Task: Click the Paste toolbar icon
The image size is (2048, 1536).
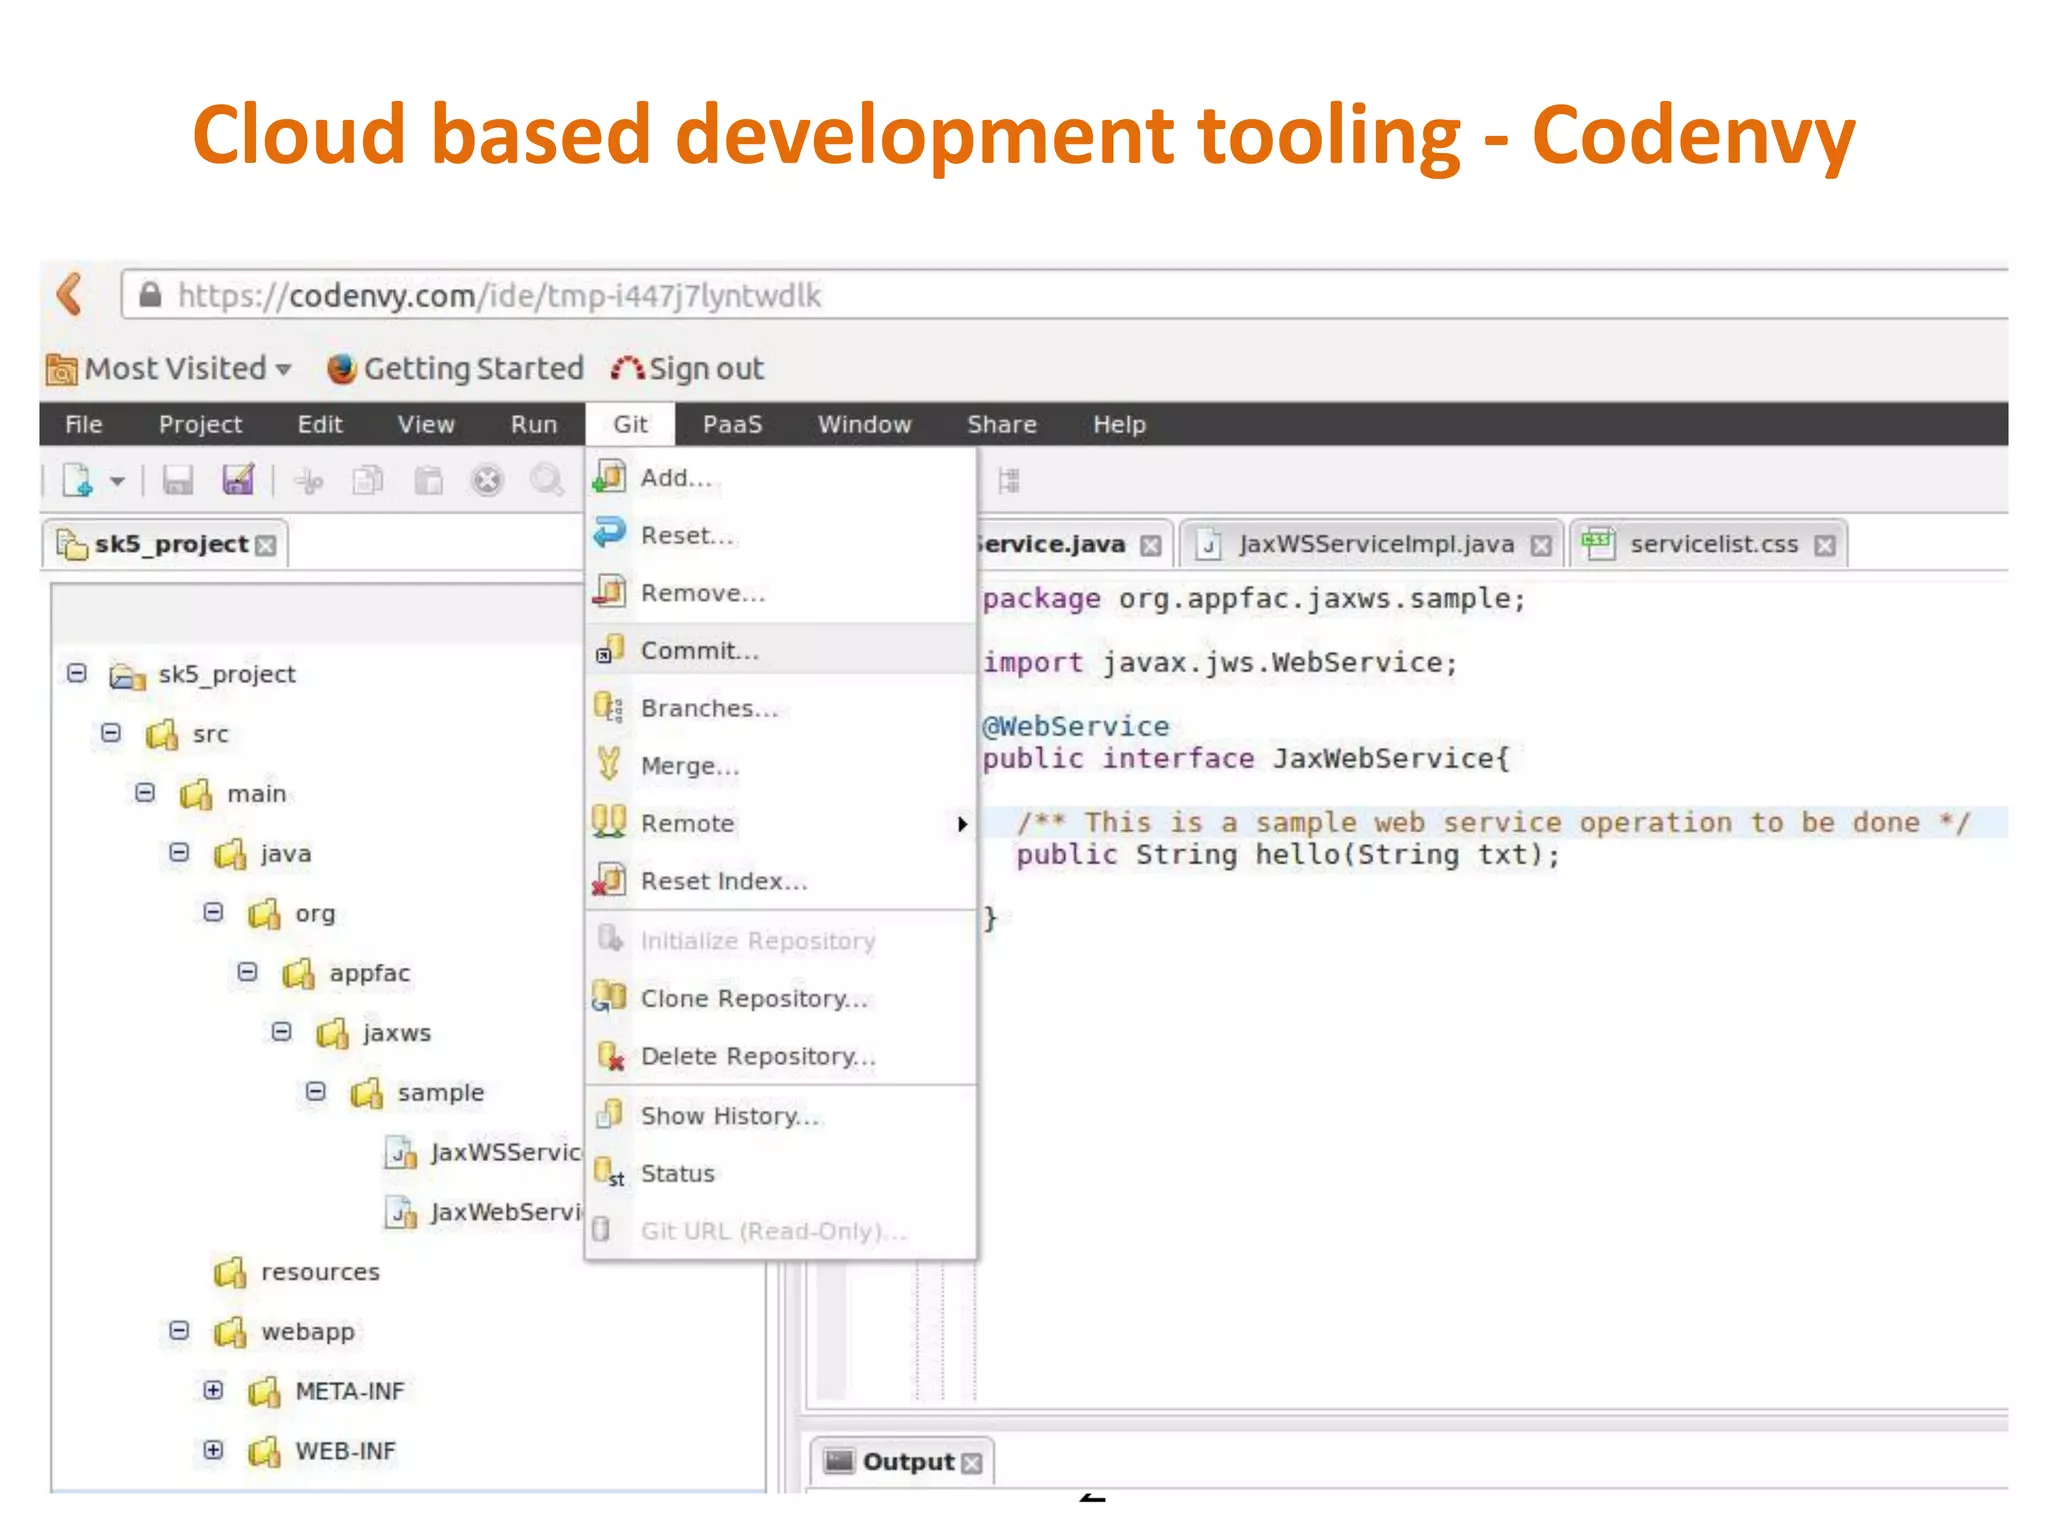Action: pos(428,481)
